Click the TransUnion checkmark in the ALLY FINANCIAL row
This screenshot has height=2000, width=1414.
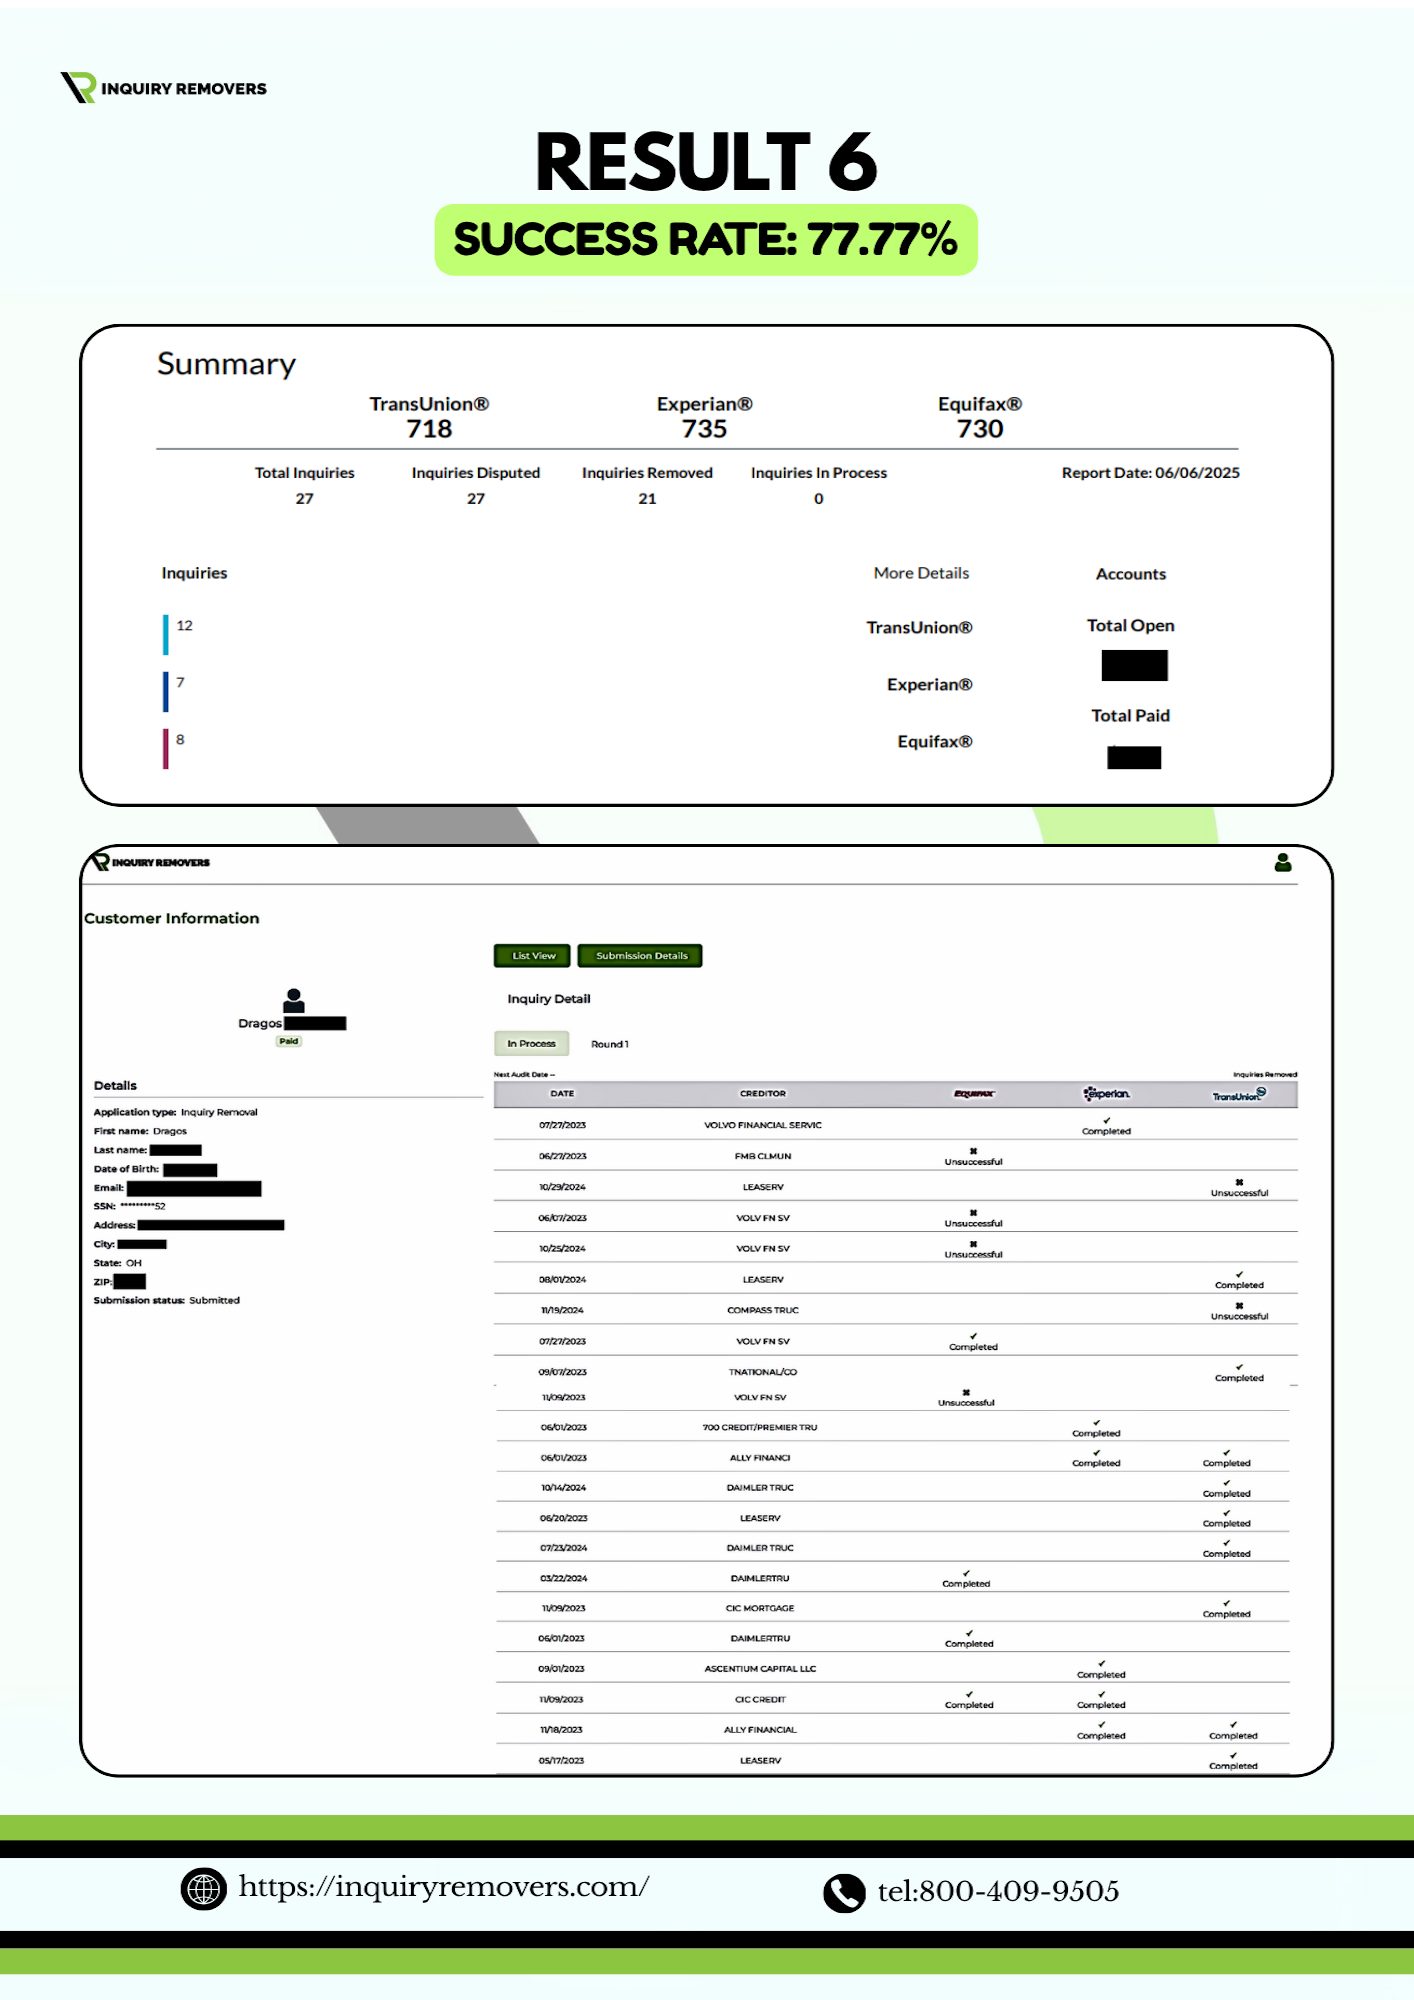1233,1725
